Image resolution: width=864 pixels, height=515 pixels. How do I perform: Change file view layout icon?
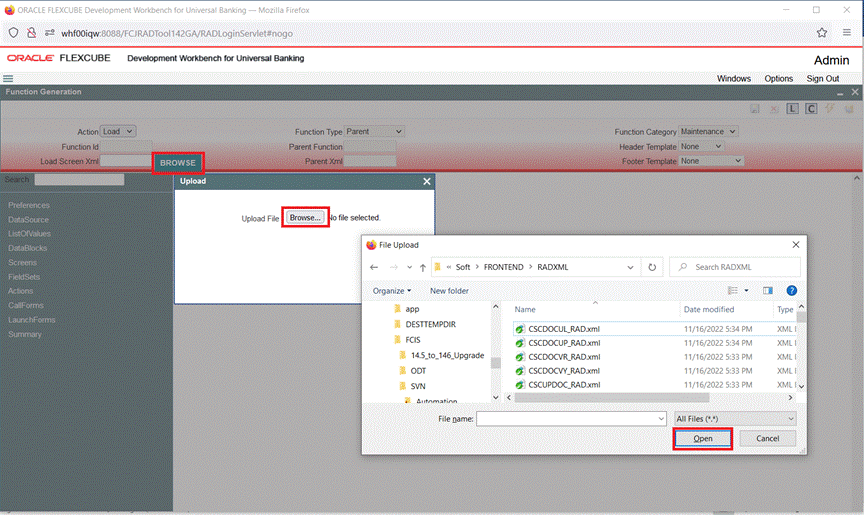733,290
